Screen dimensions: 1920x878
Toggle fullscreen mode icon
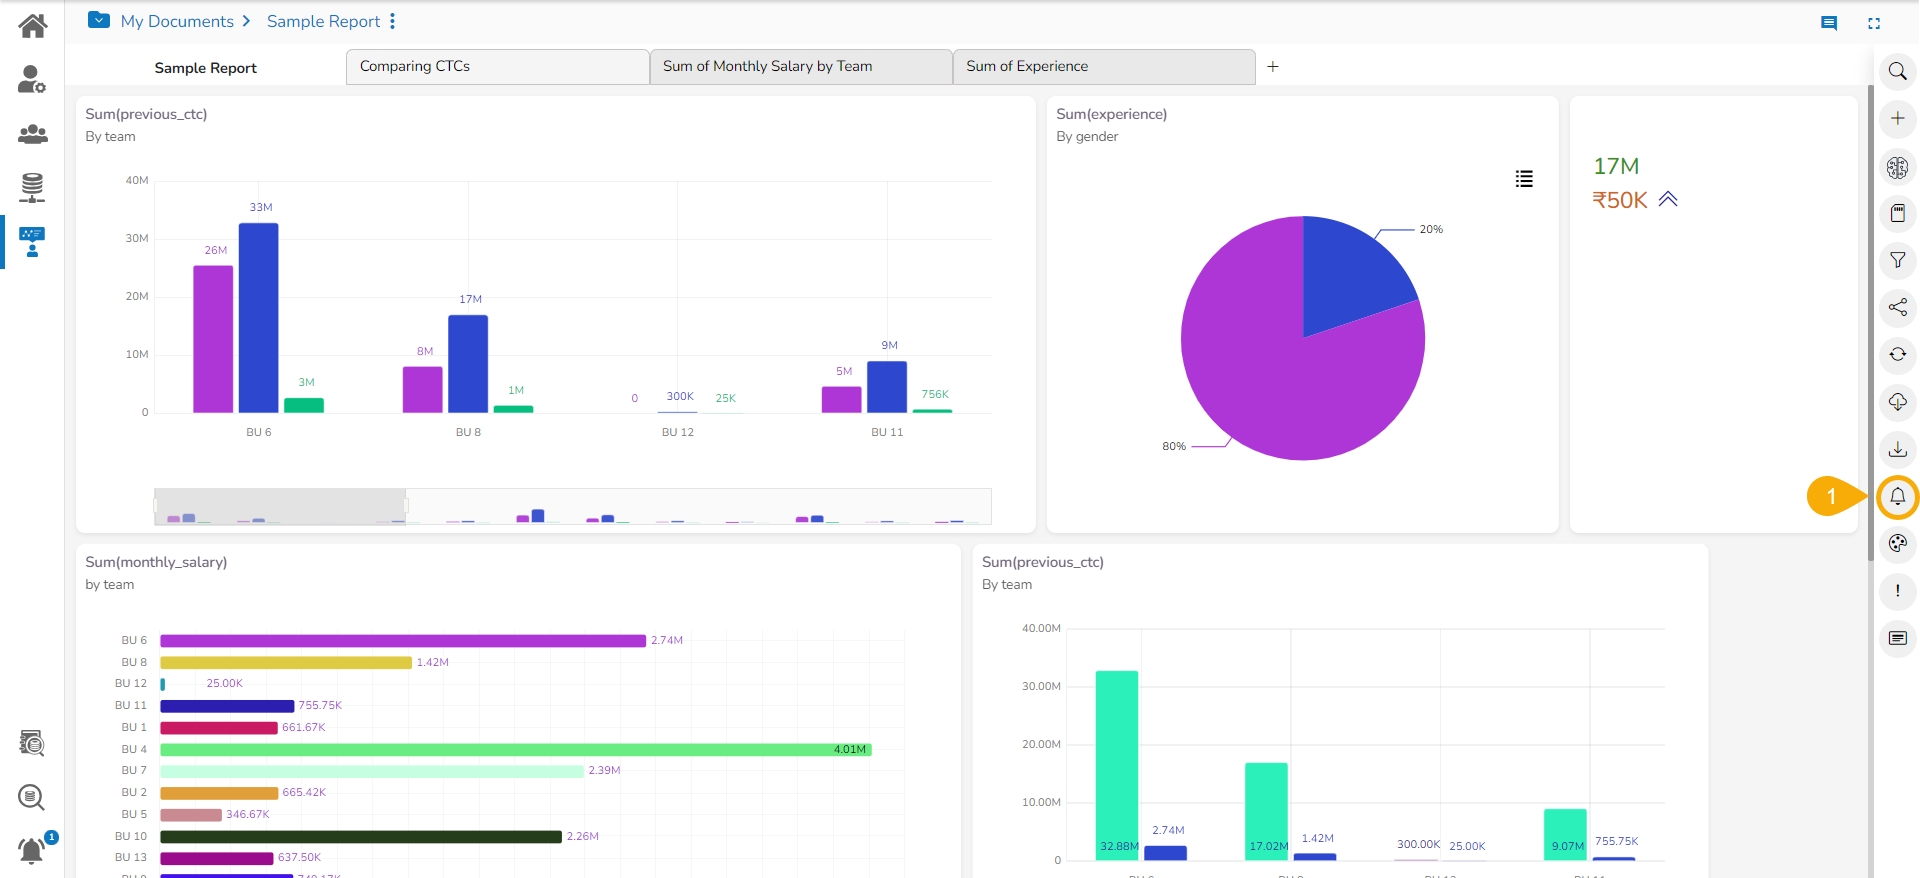[x=1874, y=23]
